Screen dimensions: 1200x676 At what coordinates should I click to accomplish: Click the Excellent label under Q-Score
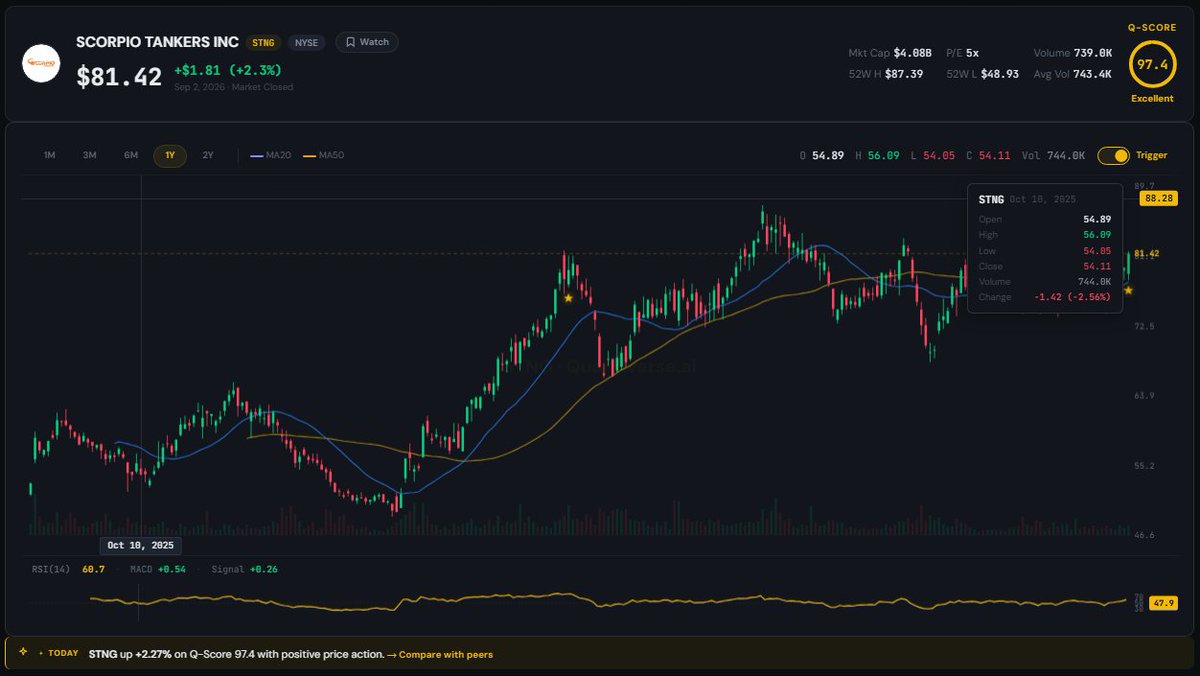1152,99
